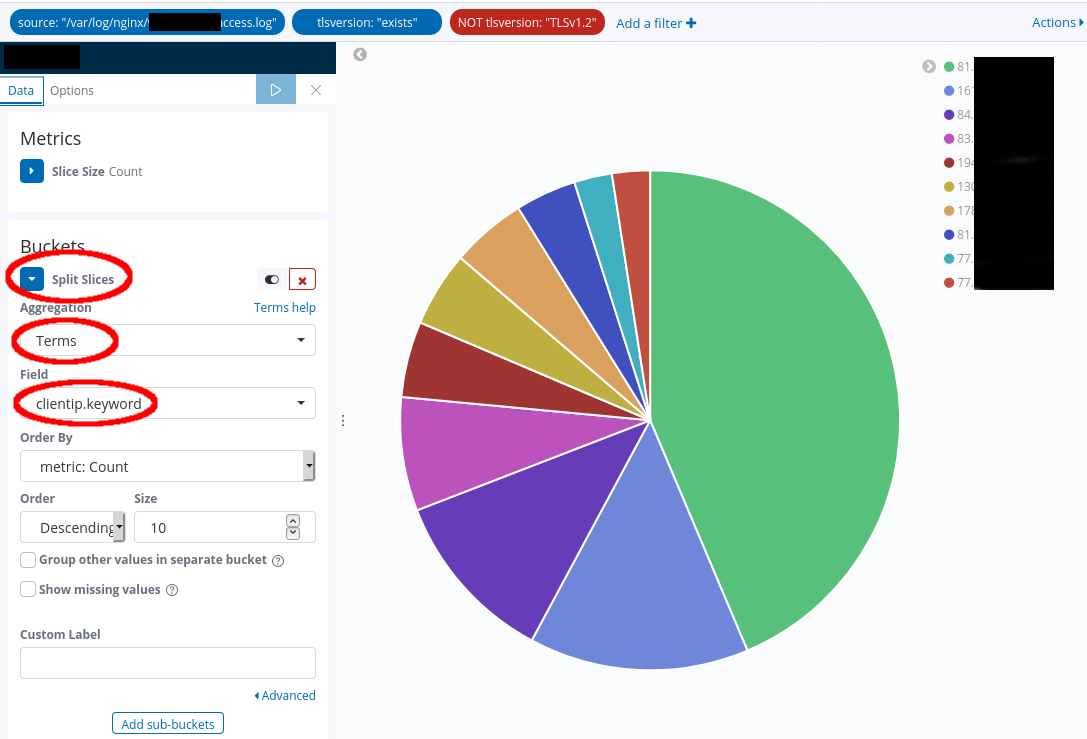Decrease Size with the down stepper arrow

click(293, 533)
